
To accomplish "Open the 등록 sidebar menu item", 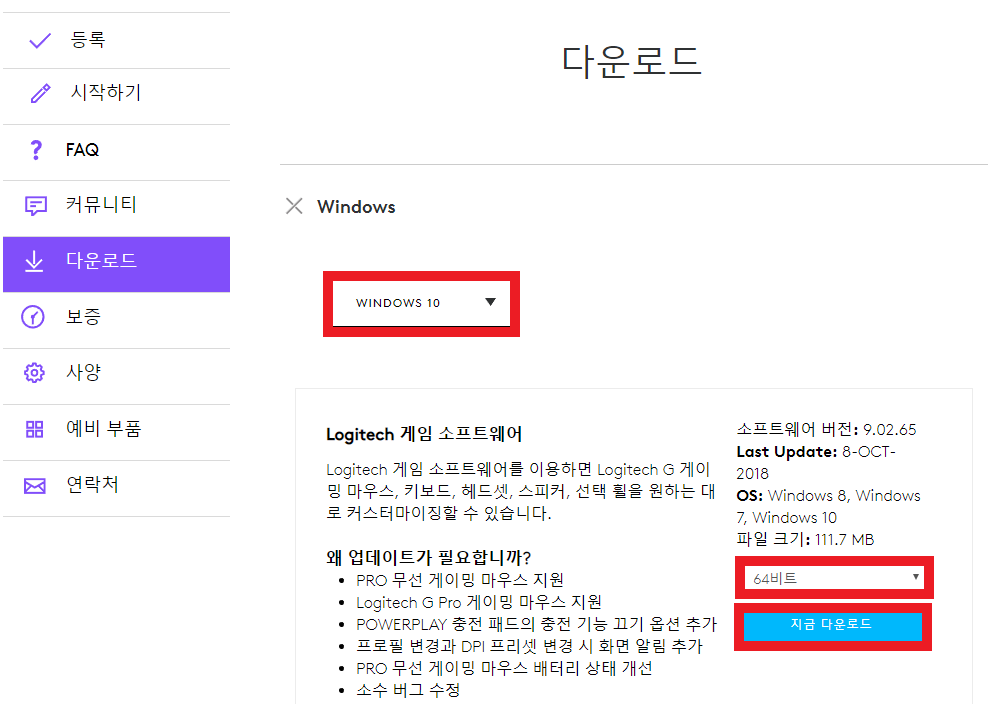I will click(x=116, y=40).
